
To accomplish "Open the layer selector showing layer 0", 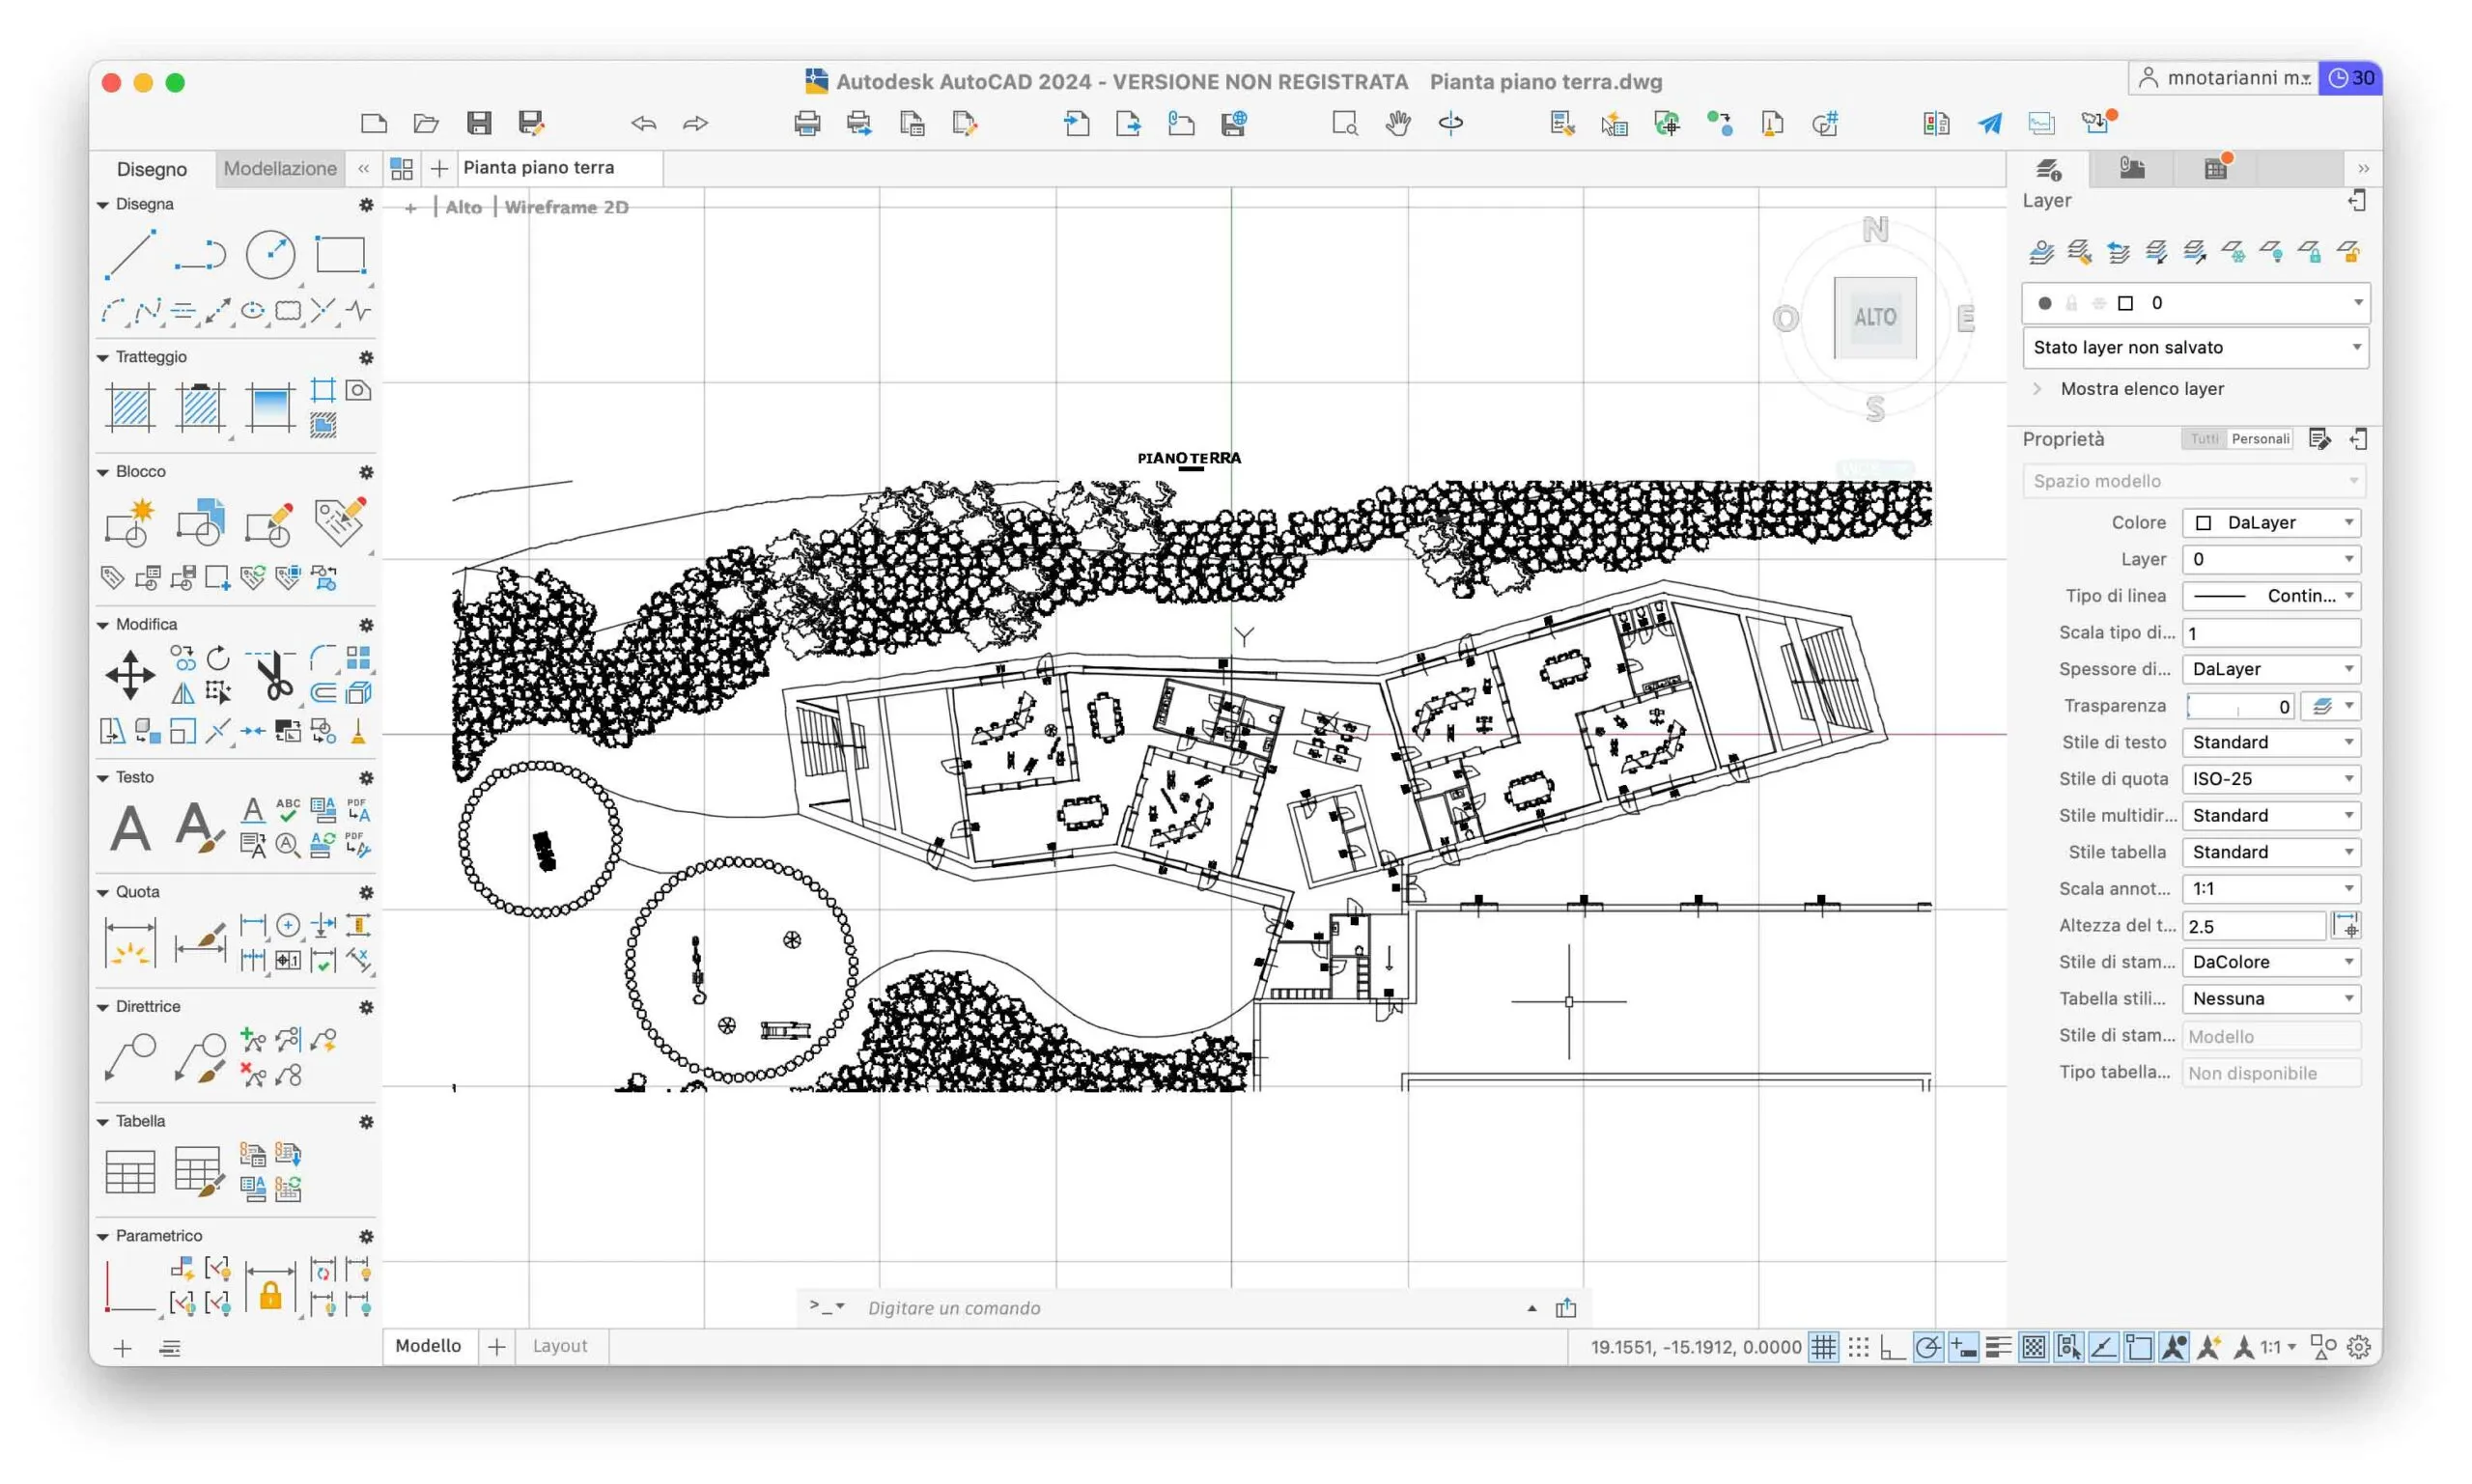I will tap(2194, 303).
